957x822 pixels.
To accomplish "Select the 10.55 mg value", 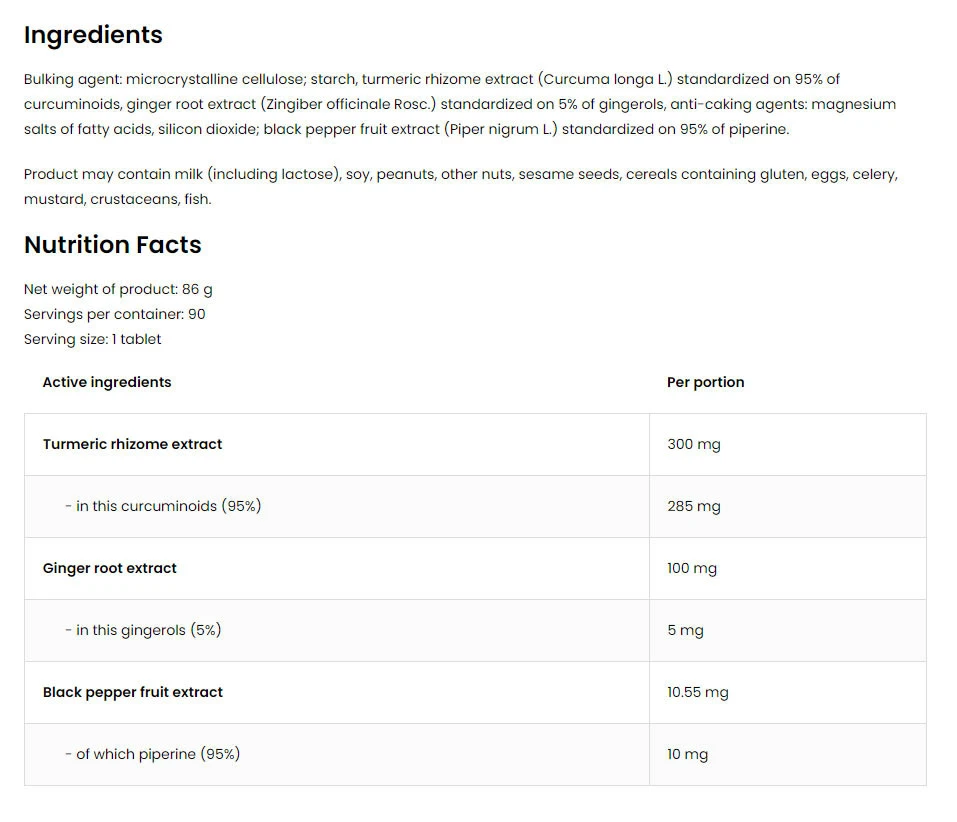I will click(x=697, y=692).
